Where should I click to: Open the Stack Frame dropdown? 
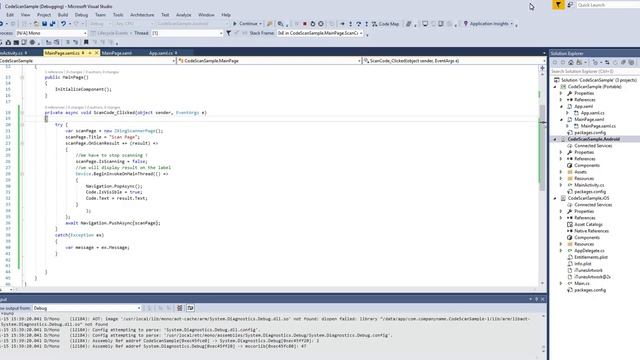[320, 33]
